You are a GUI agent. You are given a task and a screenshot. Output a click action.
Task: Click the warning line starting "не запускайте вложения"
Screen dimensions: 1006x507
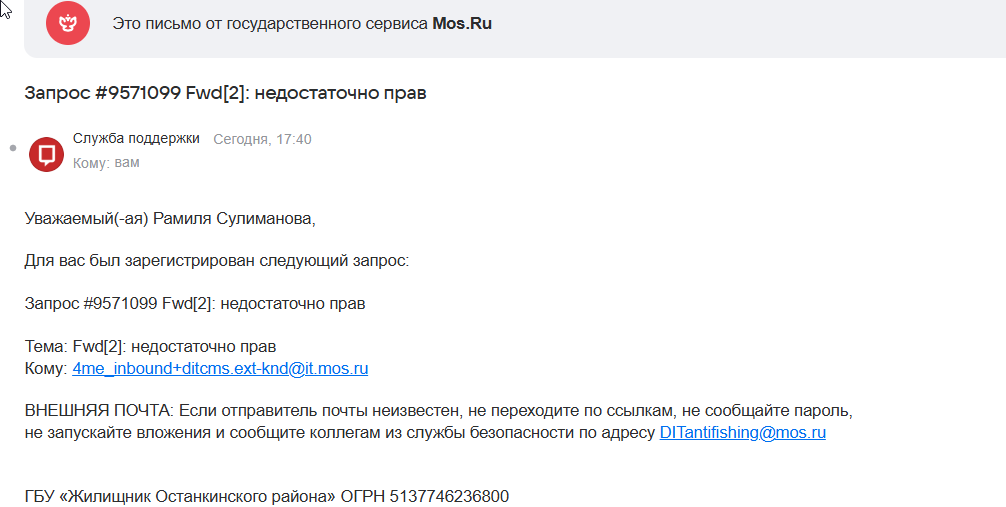[x=425, y=432]
